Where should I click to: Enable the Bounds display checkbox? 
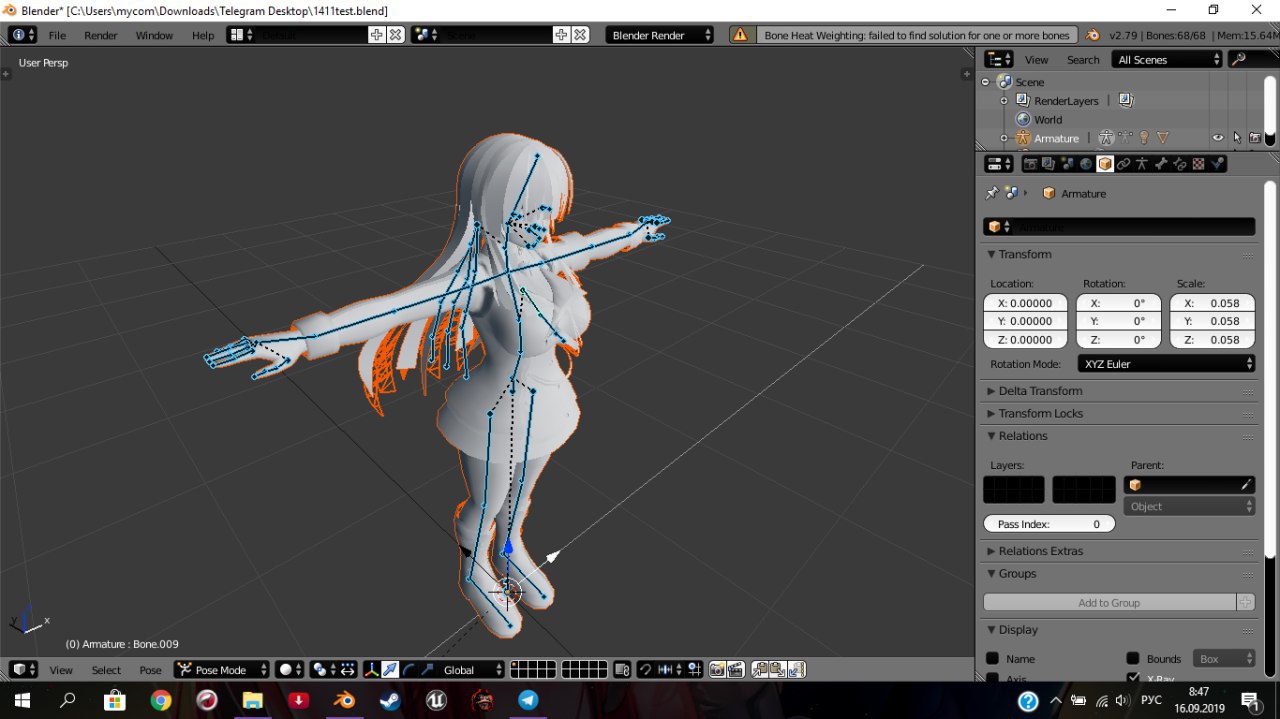coord(1133,658)
